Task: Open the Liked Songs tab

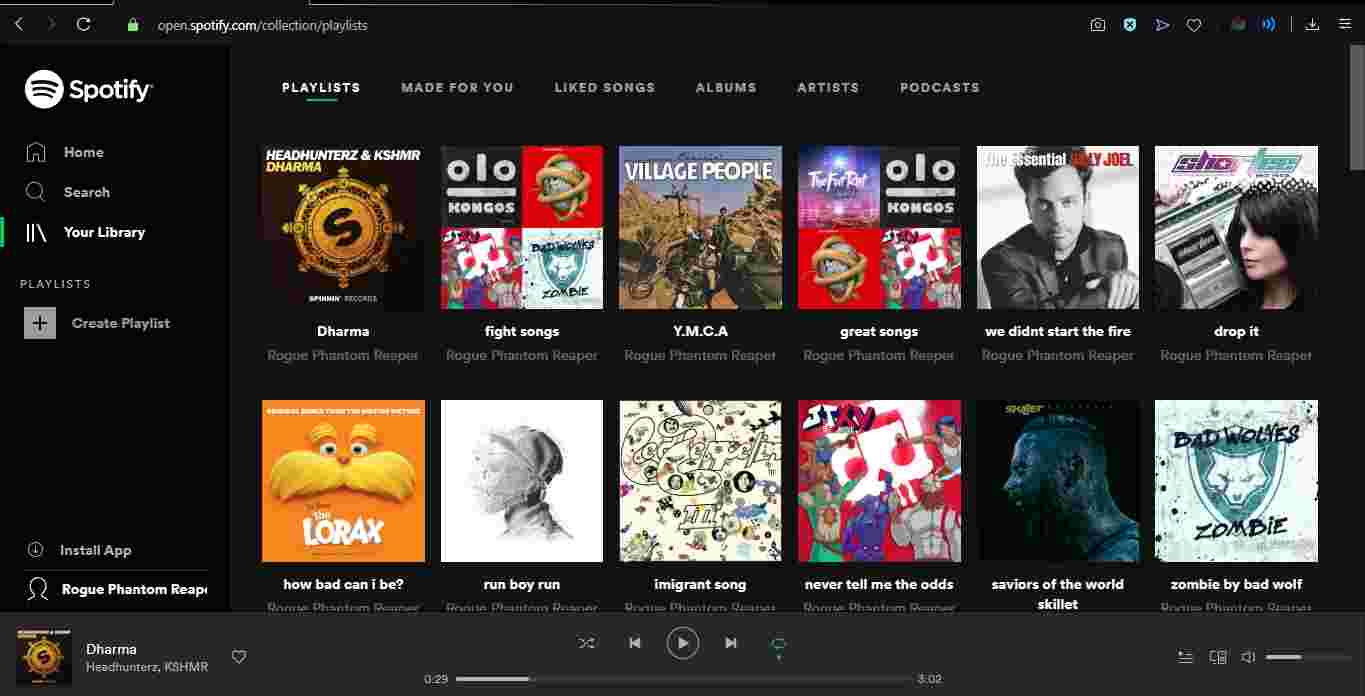Action: 605,88
